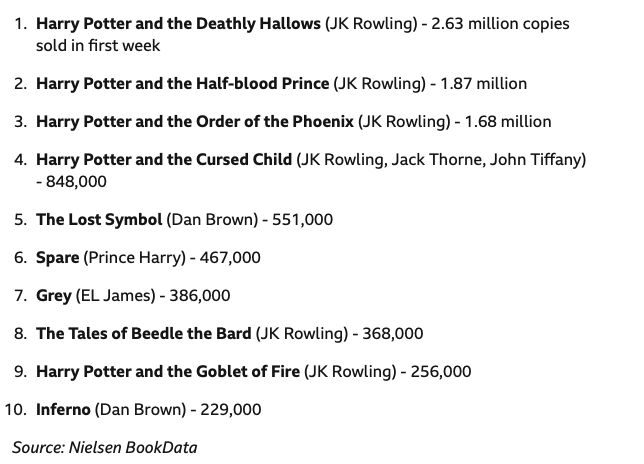The image size is (644, 464).
Task: Click the Source: Nielsen BookData caption
Action: pos(105,447)
